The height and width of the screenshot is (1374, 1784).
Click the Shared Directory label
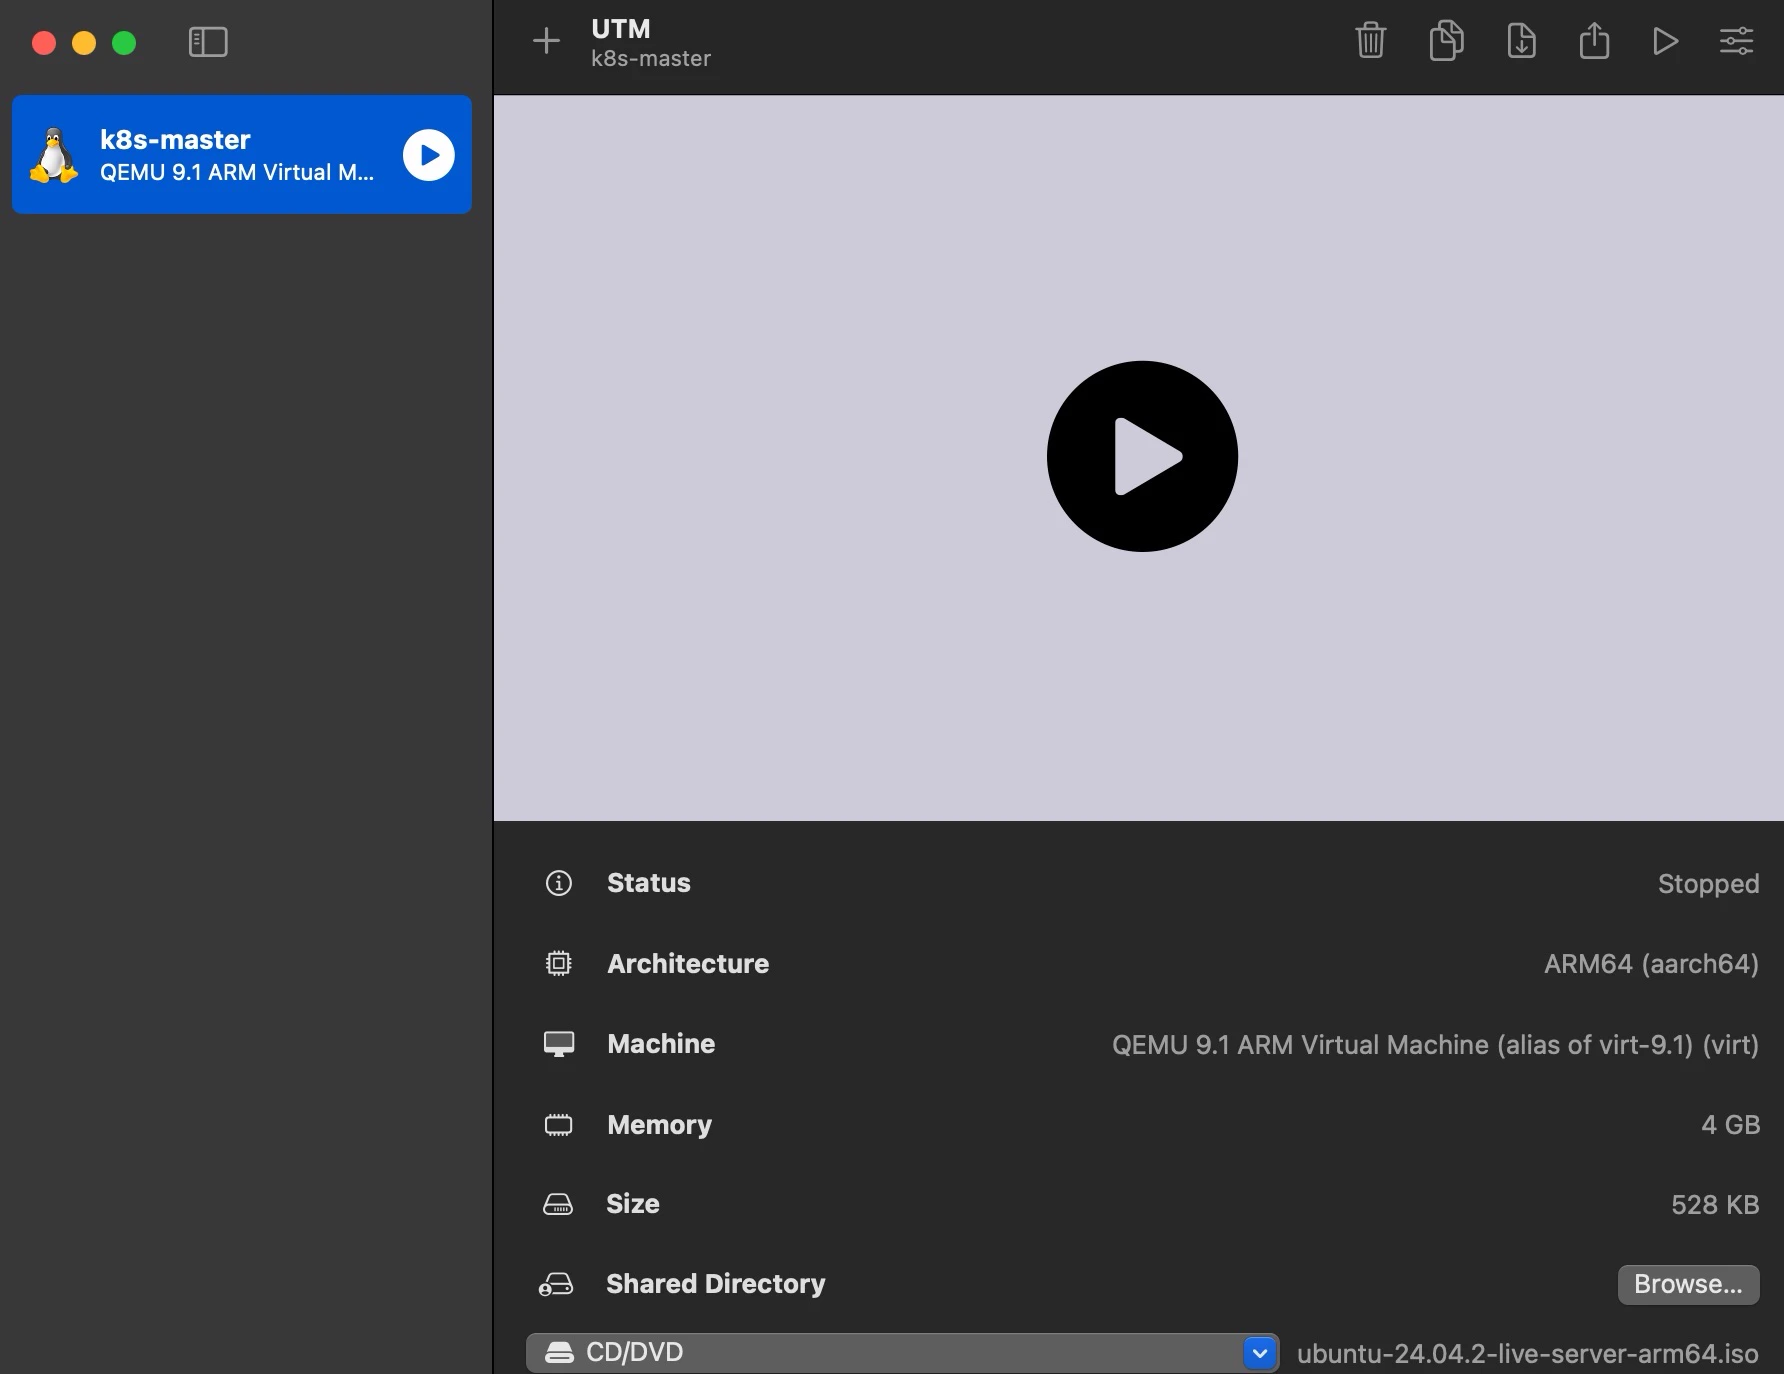(716, 1284)
